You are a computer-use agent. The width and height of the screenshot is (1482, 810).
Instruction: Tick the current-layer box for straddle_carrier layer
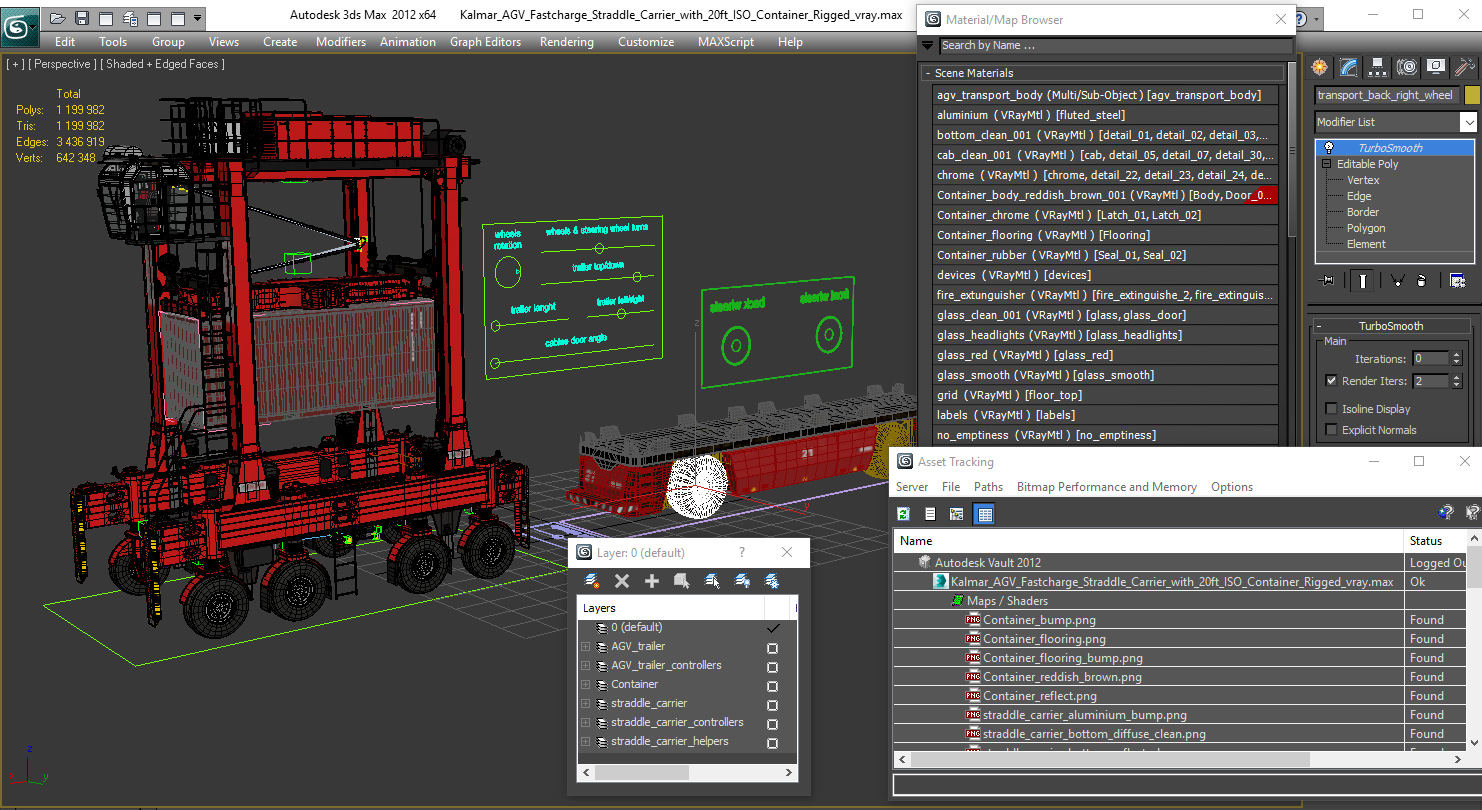pos(772,705)
